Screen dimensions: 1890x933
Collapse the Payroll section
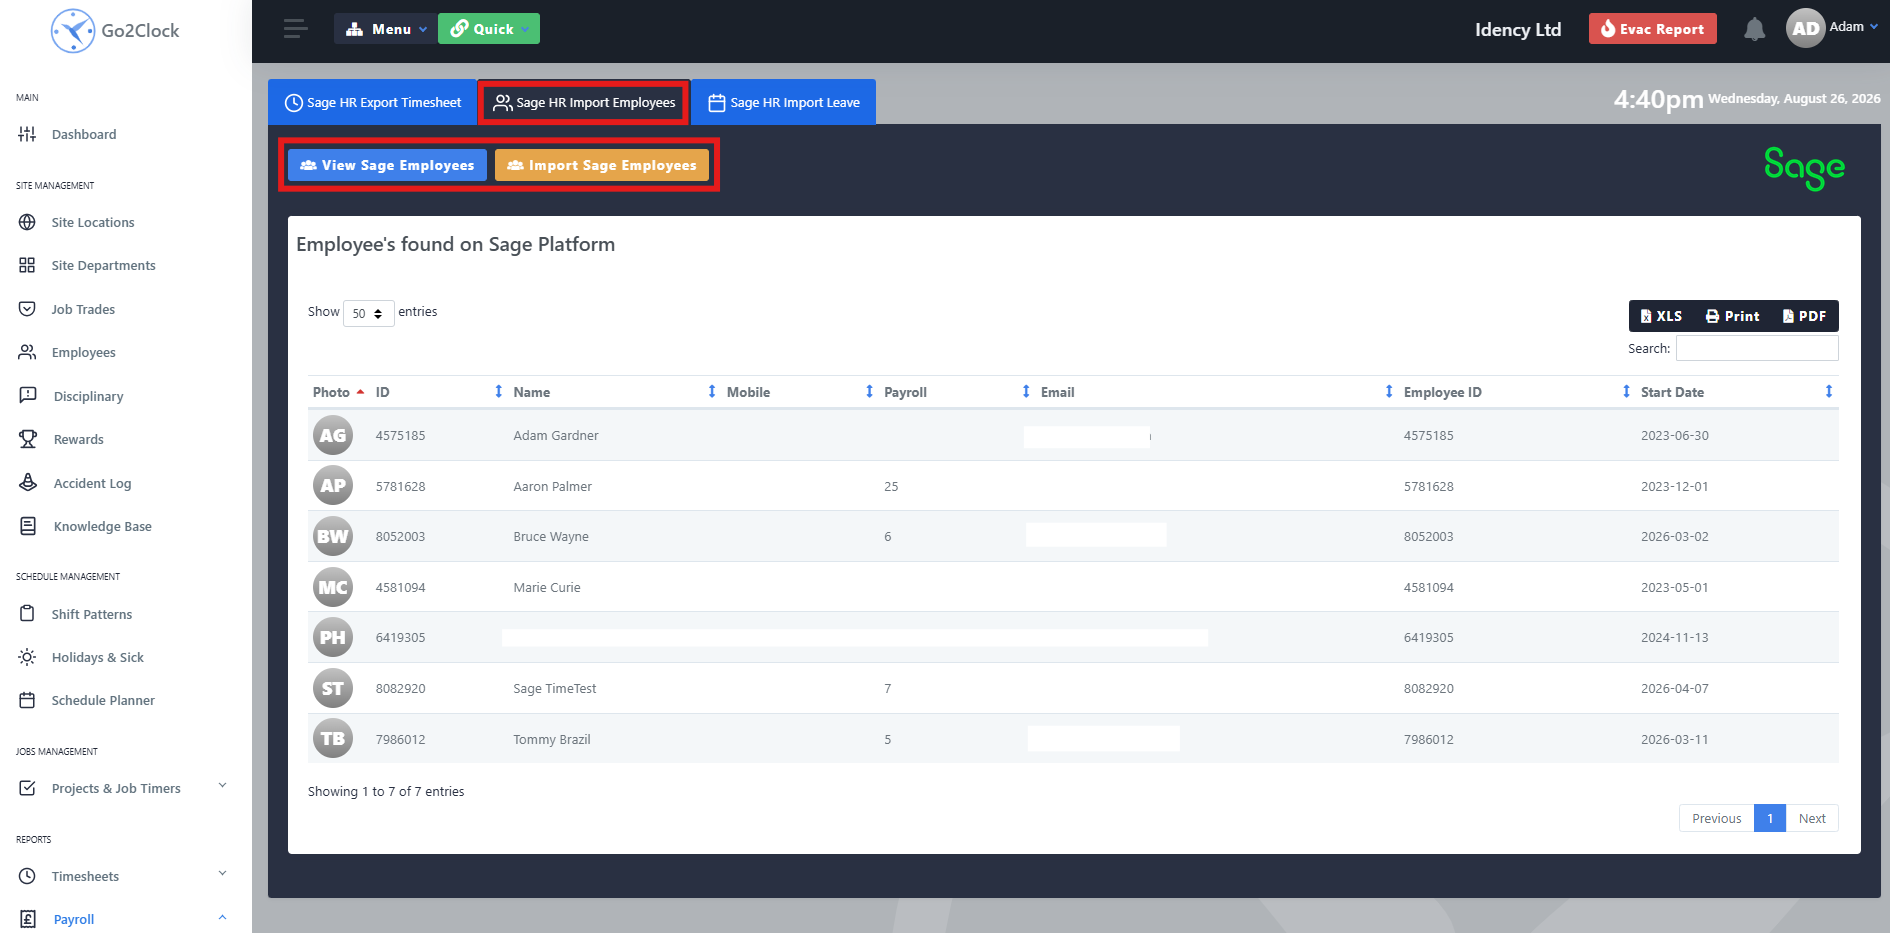[222, 917]
